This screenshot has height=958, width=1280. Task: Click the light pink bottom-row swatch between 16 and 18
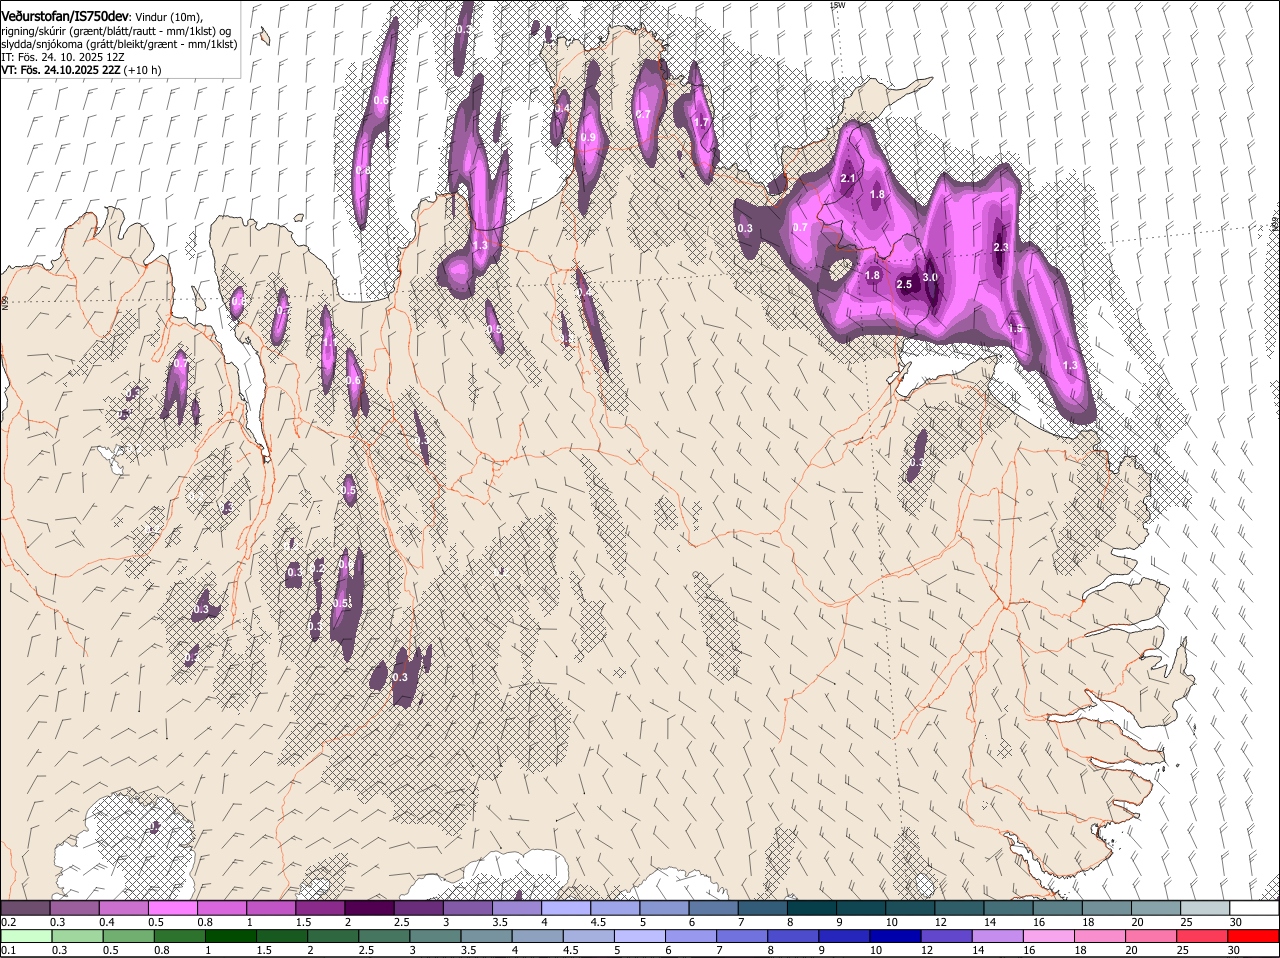1049,936
